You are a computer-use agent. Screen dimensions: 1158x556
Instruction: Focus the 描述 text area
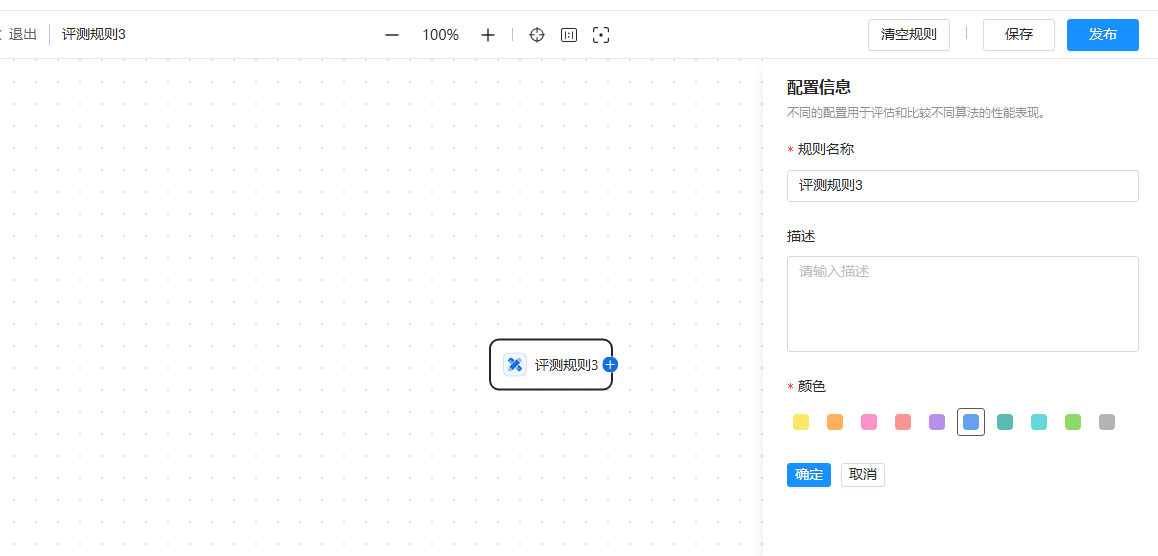pos(962,304)
